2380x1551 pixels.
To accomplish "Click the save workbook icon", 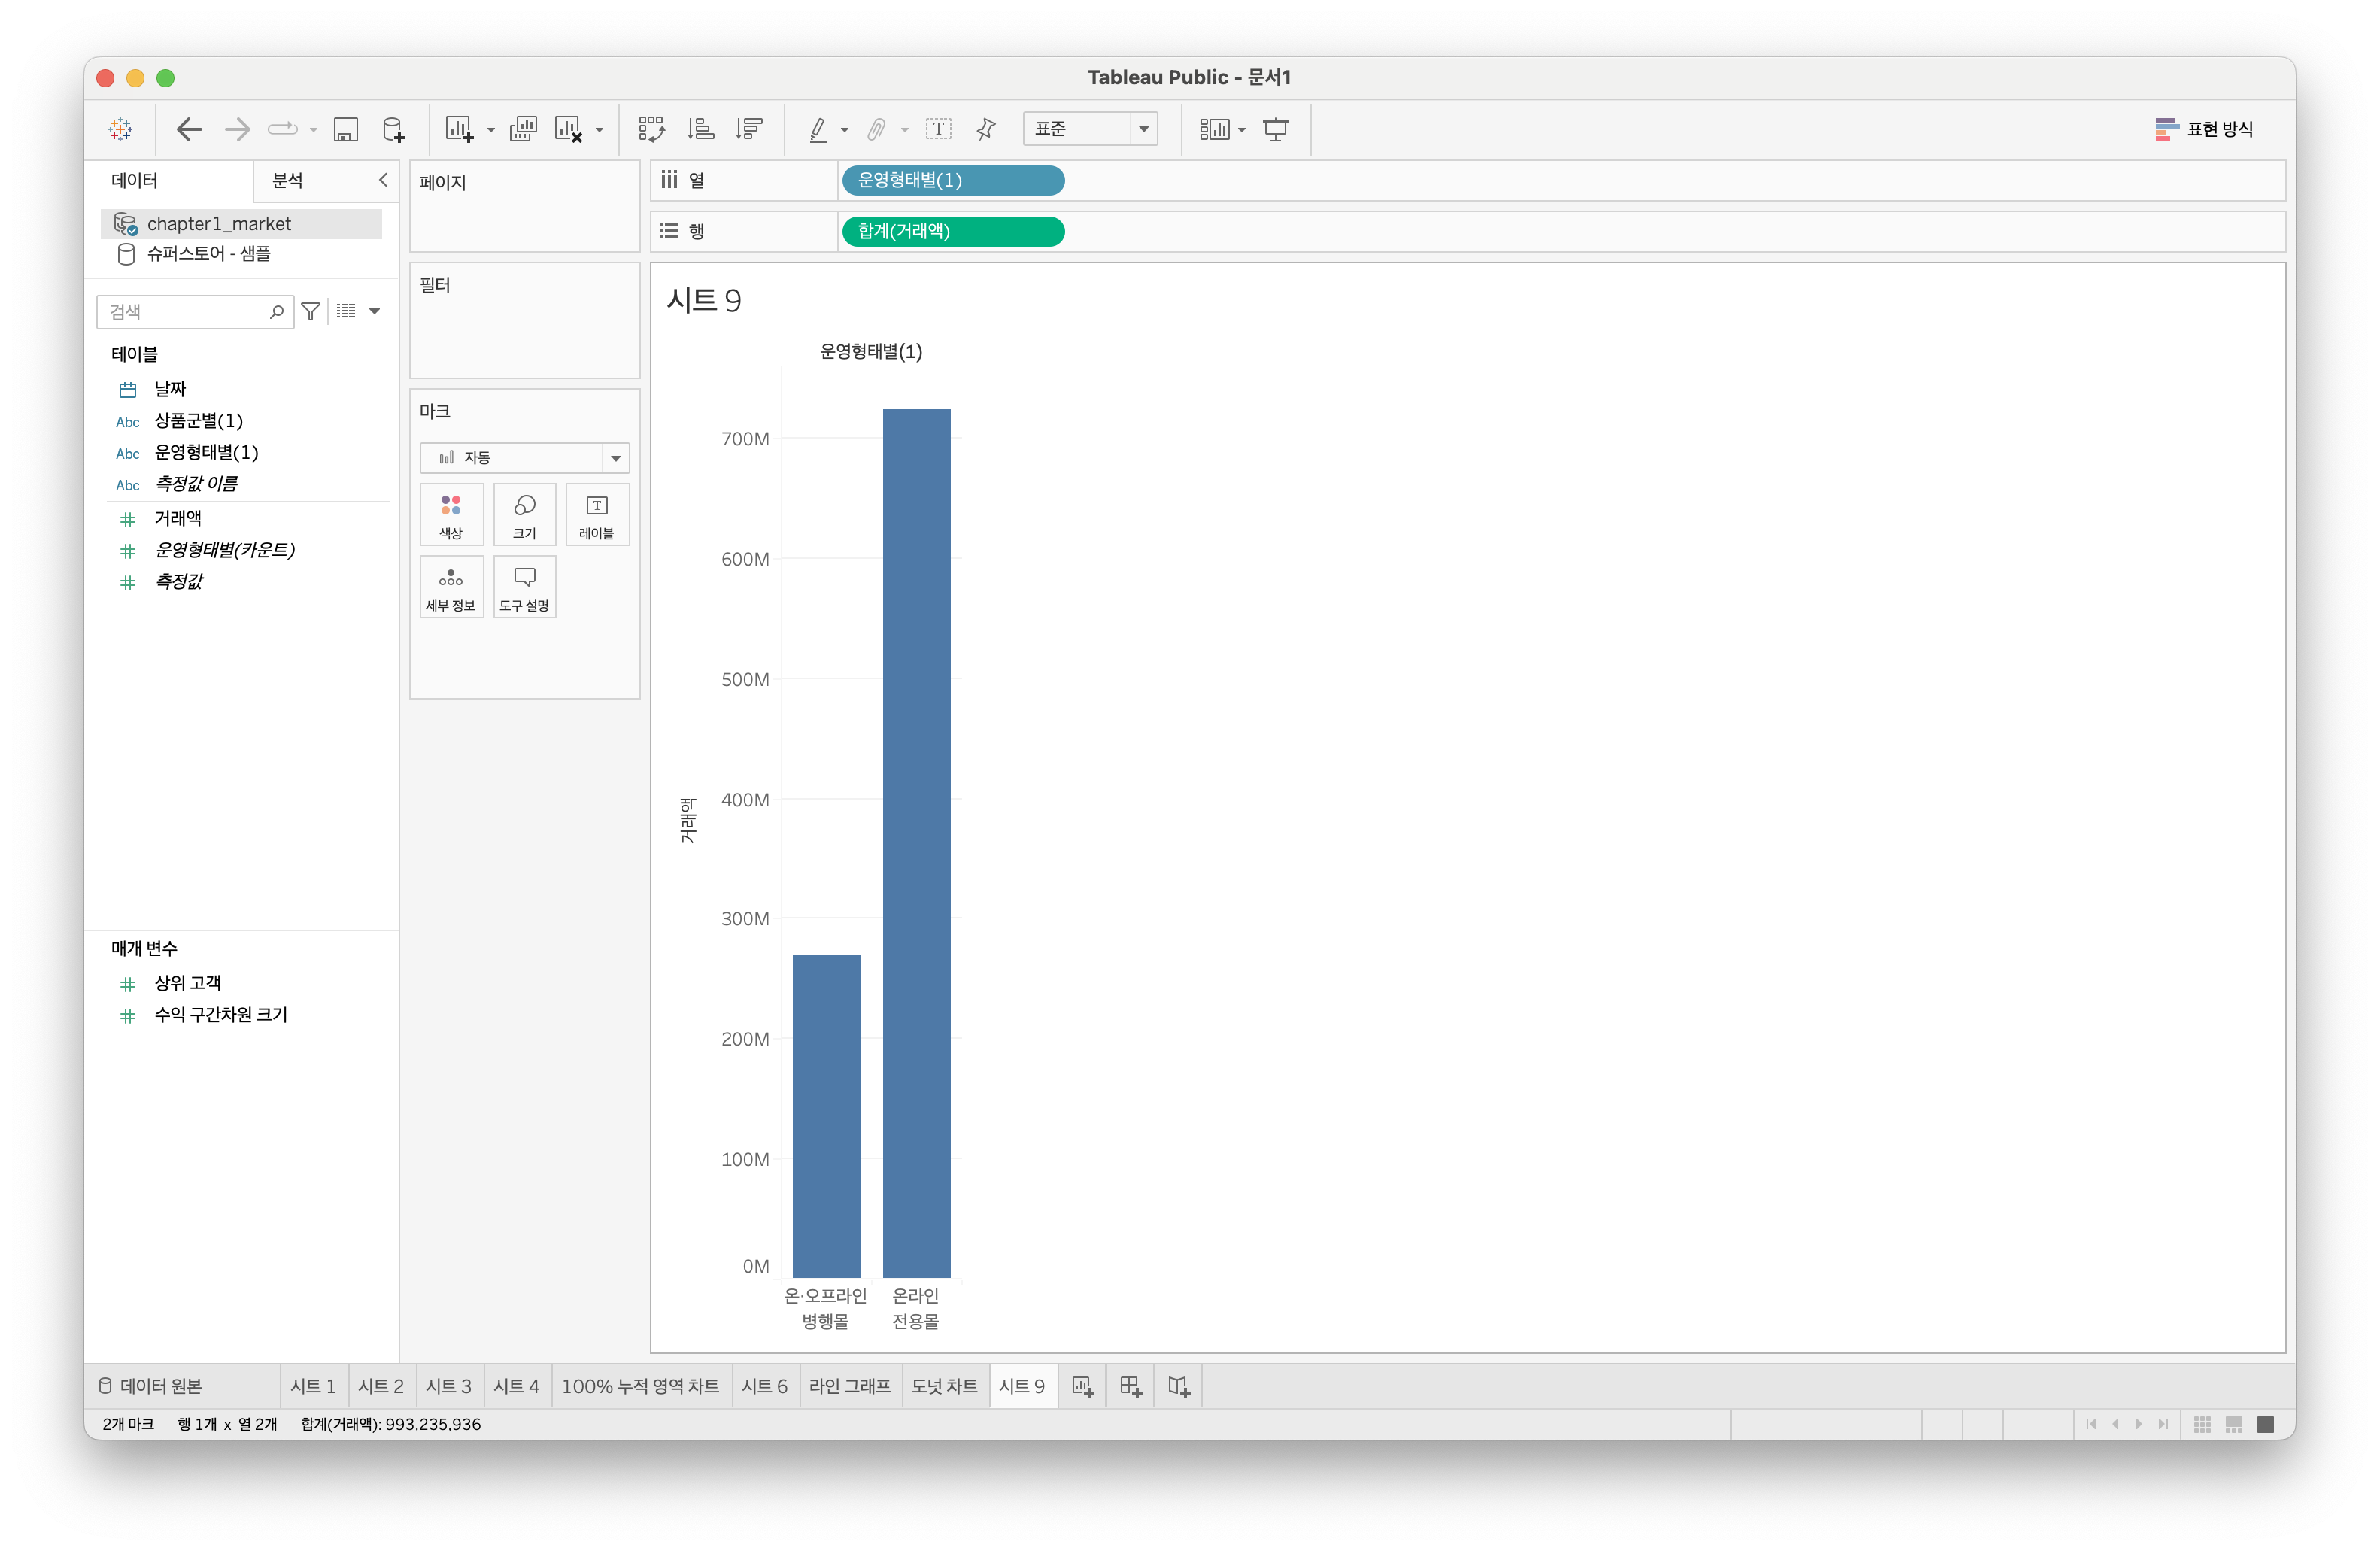I will coord(346,129).
